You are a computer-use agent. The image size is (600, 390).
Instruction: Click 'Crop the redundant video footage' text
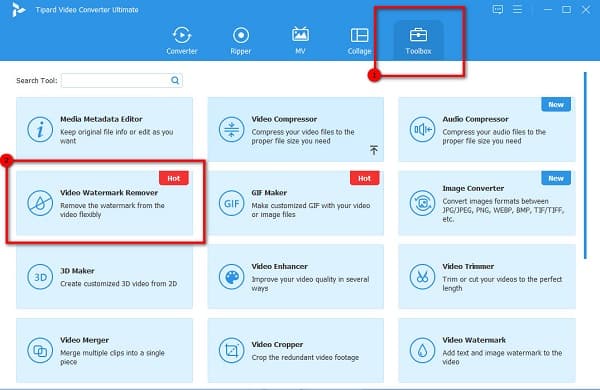[305, 357]
